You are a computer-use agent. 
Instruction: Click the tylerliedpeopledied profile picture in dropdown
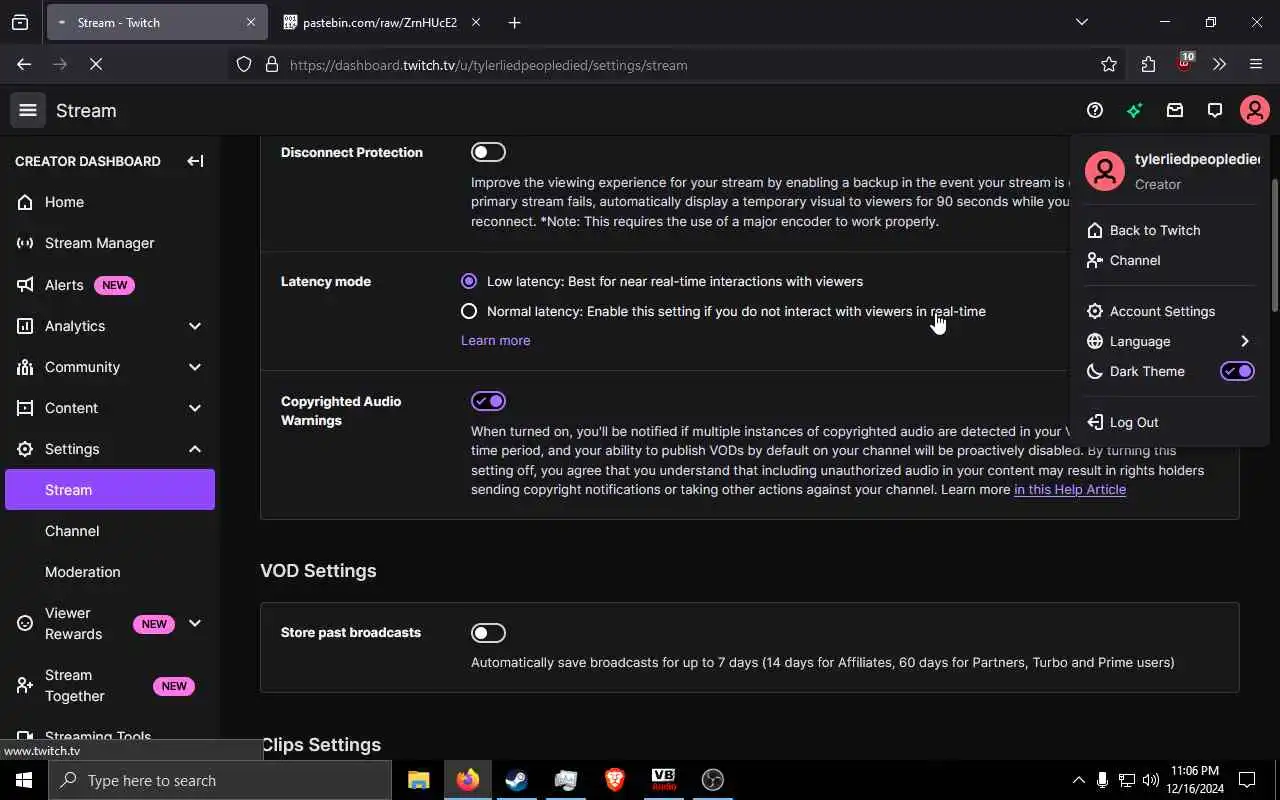[1105, 171]
